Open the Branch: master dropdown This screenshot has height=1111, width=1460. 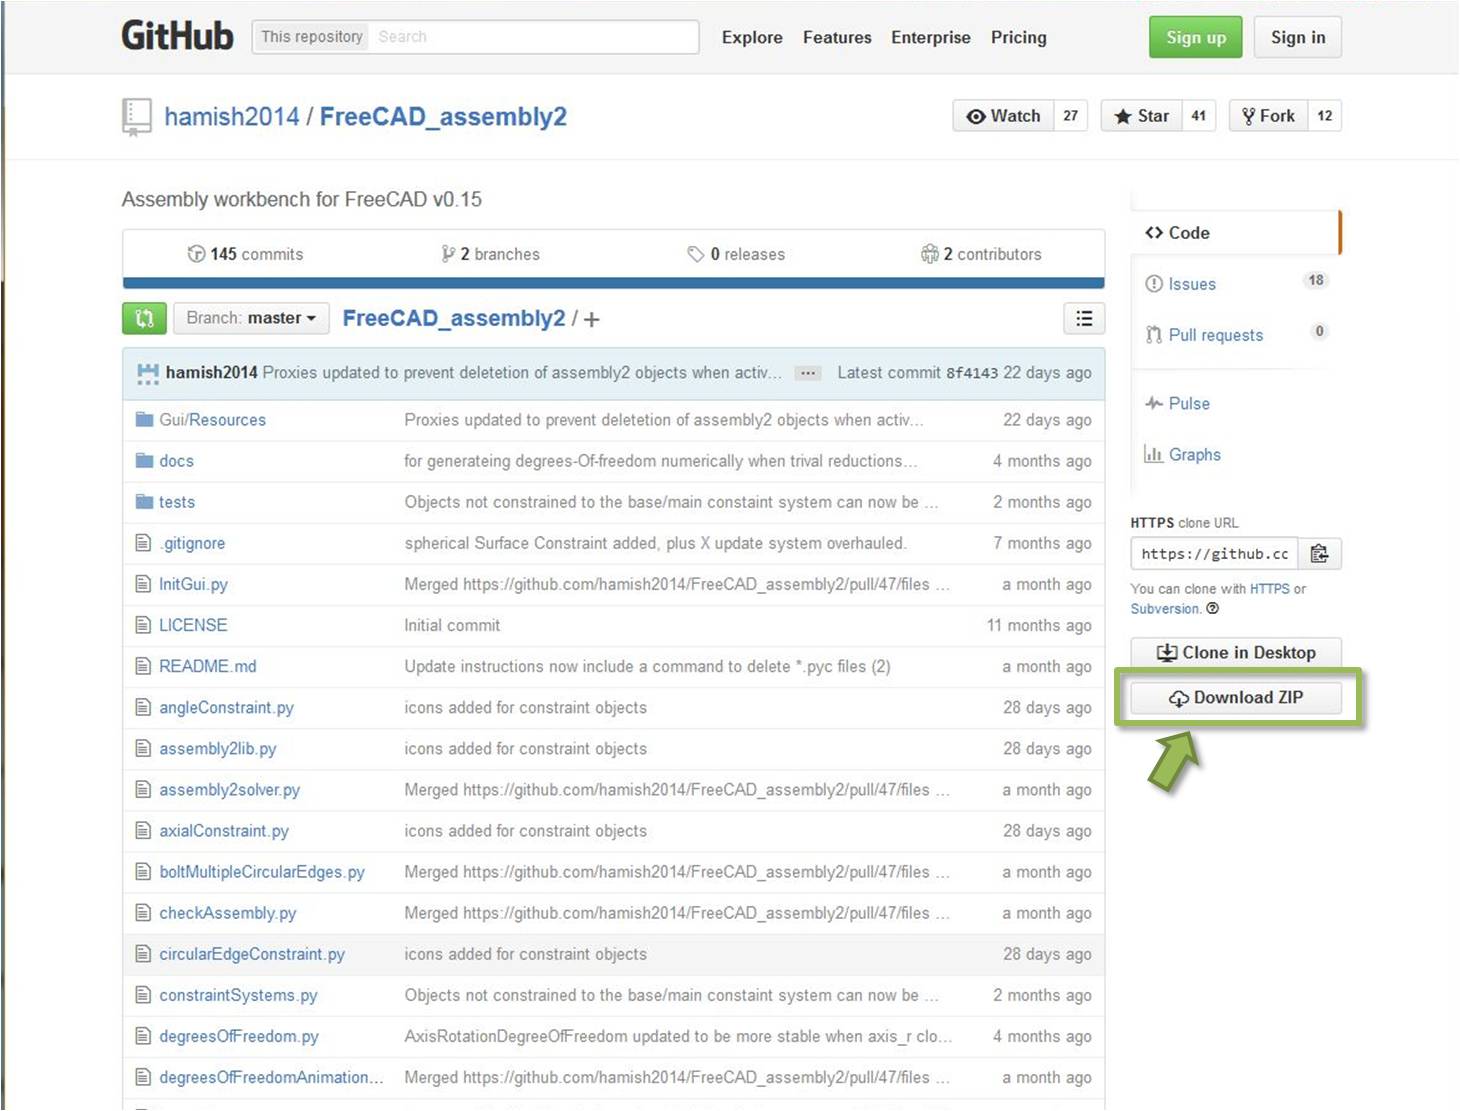coord(251,318)
